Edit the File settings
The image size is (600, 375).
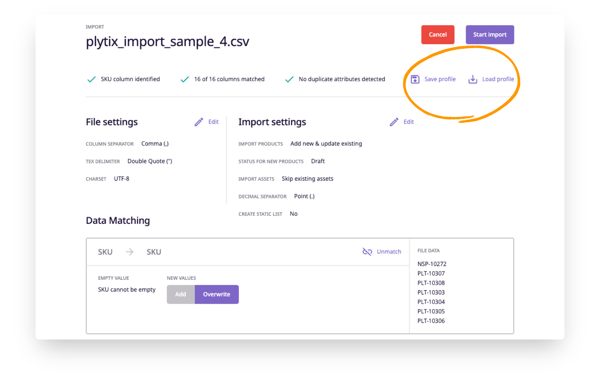point(213,122)
